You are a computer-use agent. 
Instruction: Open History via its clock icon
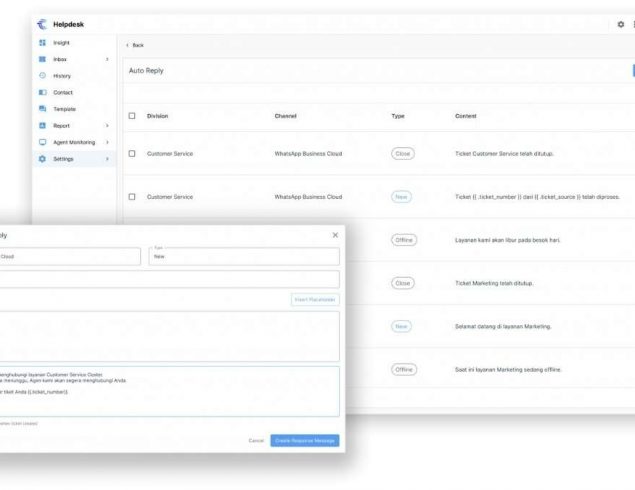coord(42,76)
